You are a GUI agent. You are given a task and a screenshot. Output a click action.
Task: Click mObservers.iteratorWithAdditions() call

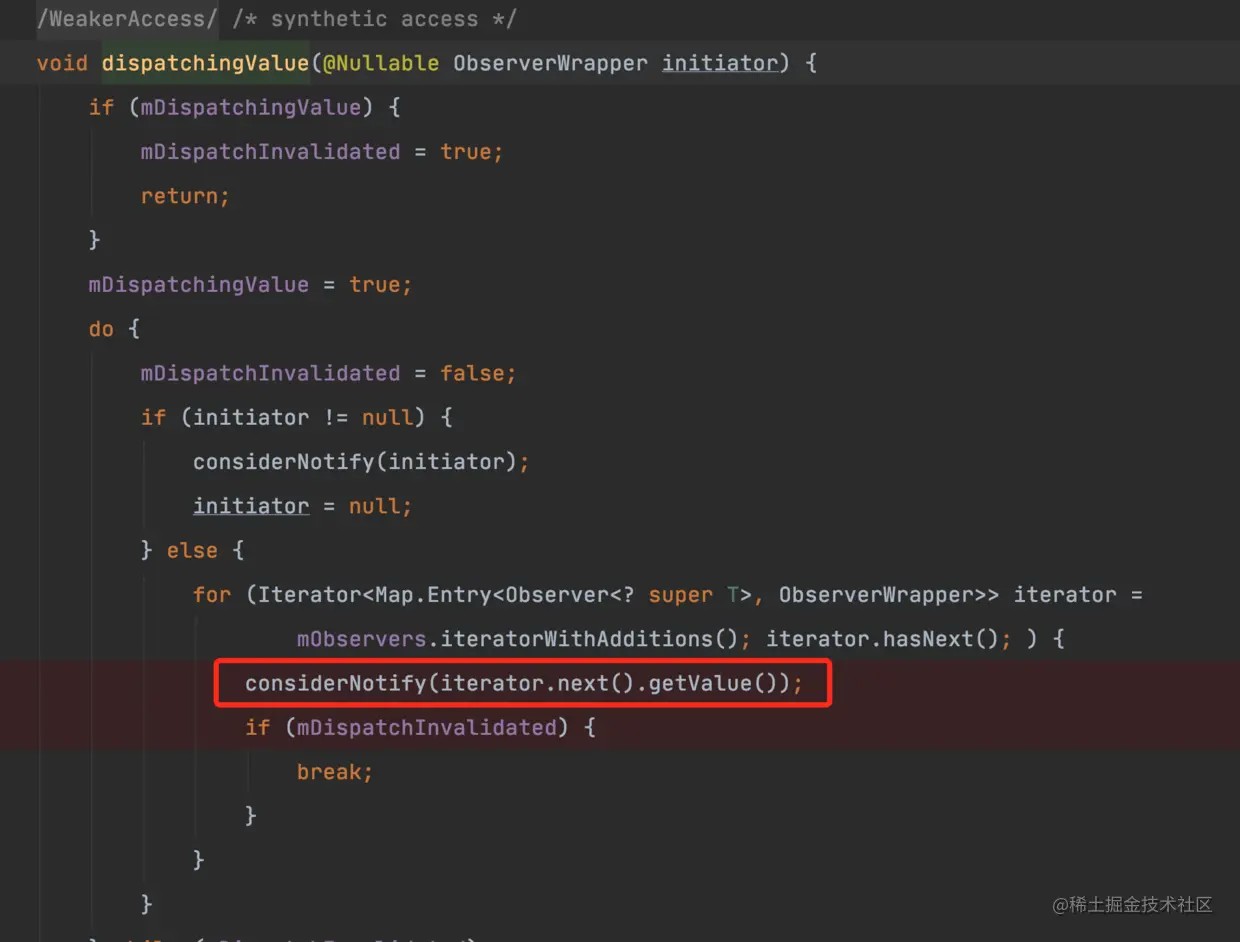click(517, 638)
